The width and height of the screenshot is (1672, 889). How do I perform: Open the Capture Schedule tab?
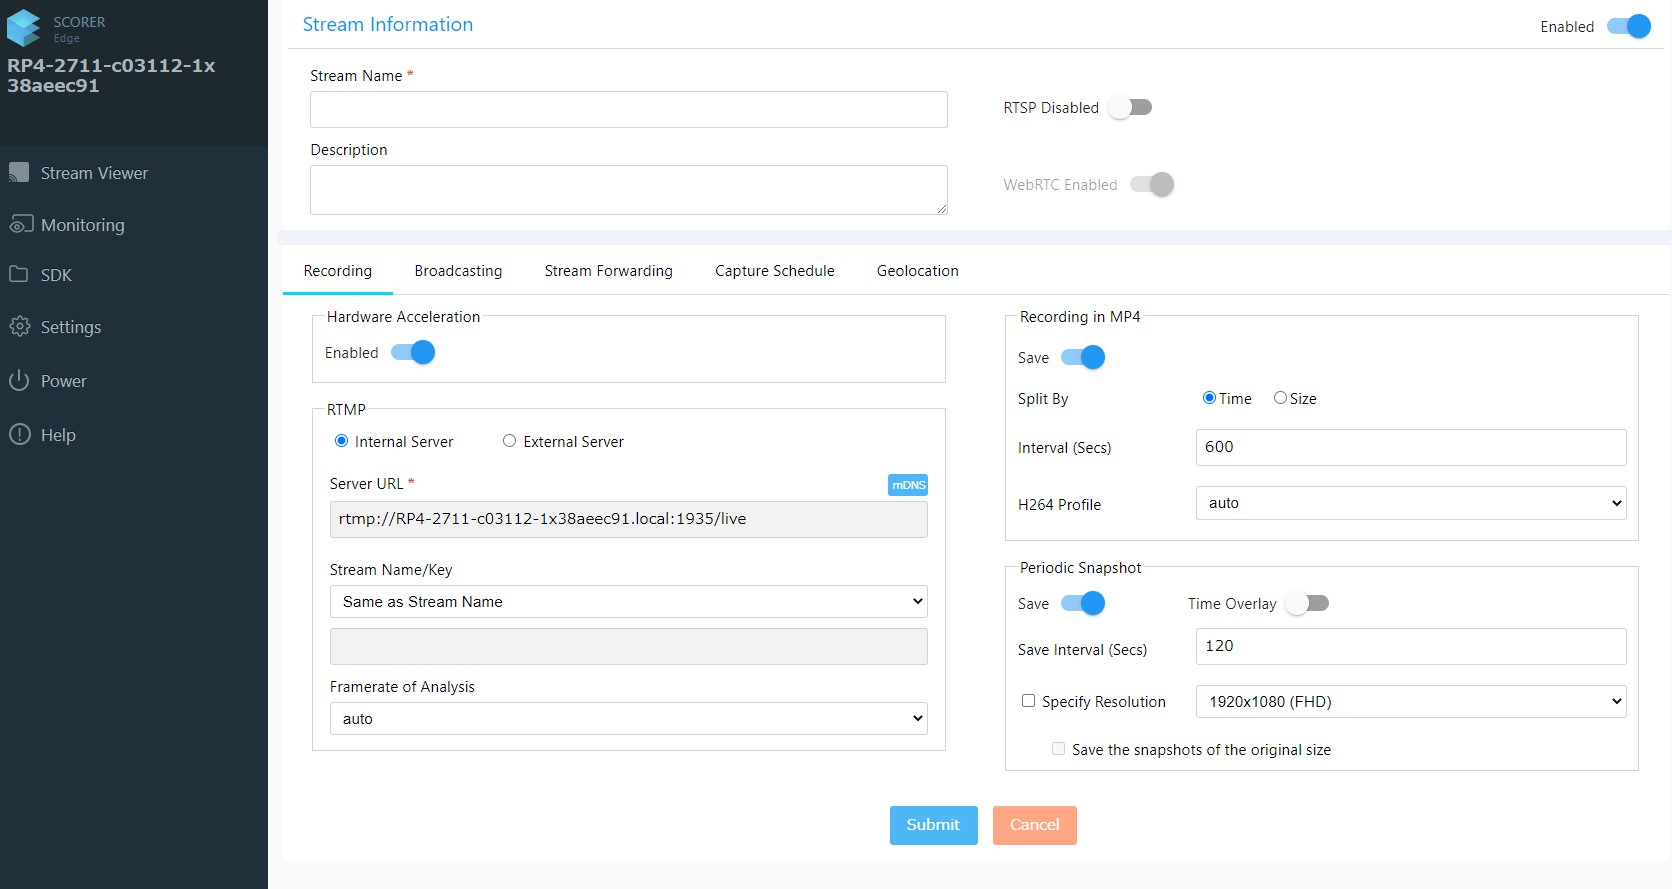[774, 271]
